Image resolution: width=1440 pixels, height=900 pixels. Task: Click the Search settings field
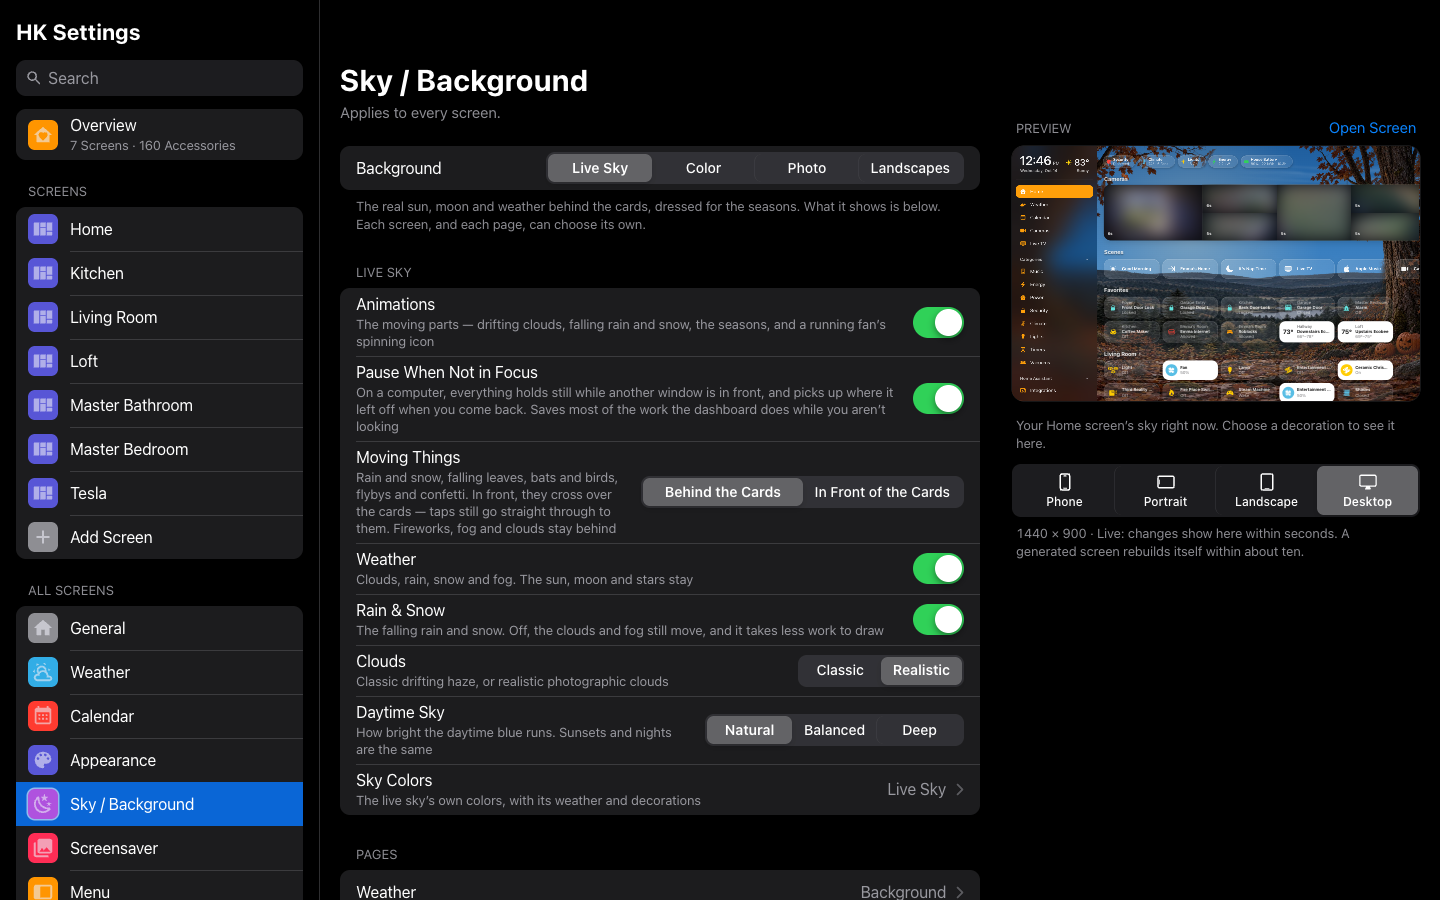pos(159,78)
